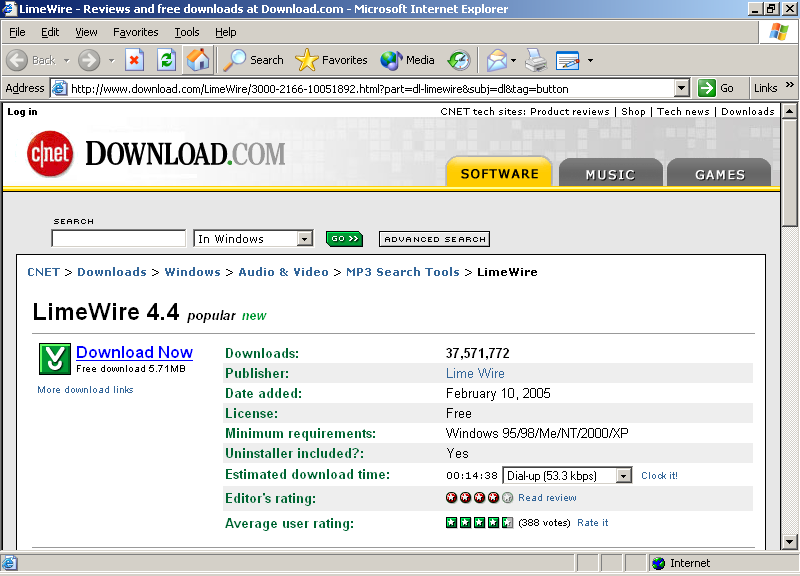Click the Log in link

22,112
